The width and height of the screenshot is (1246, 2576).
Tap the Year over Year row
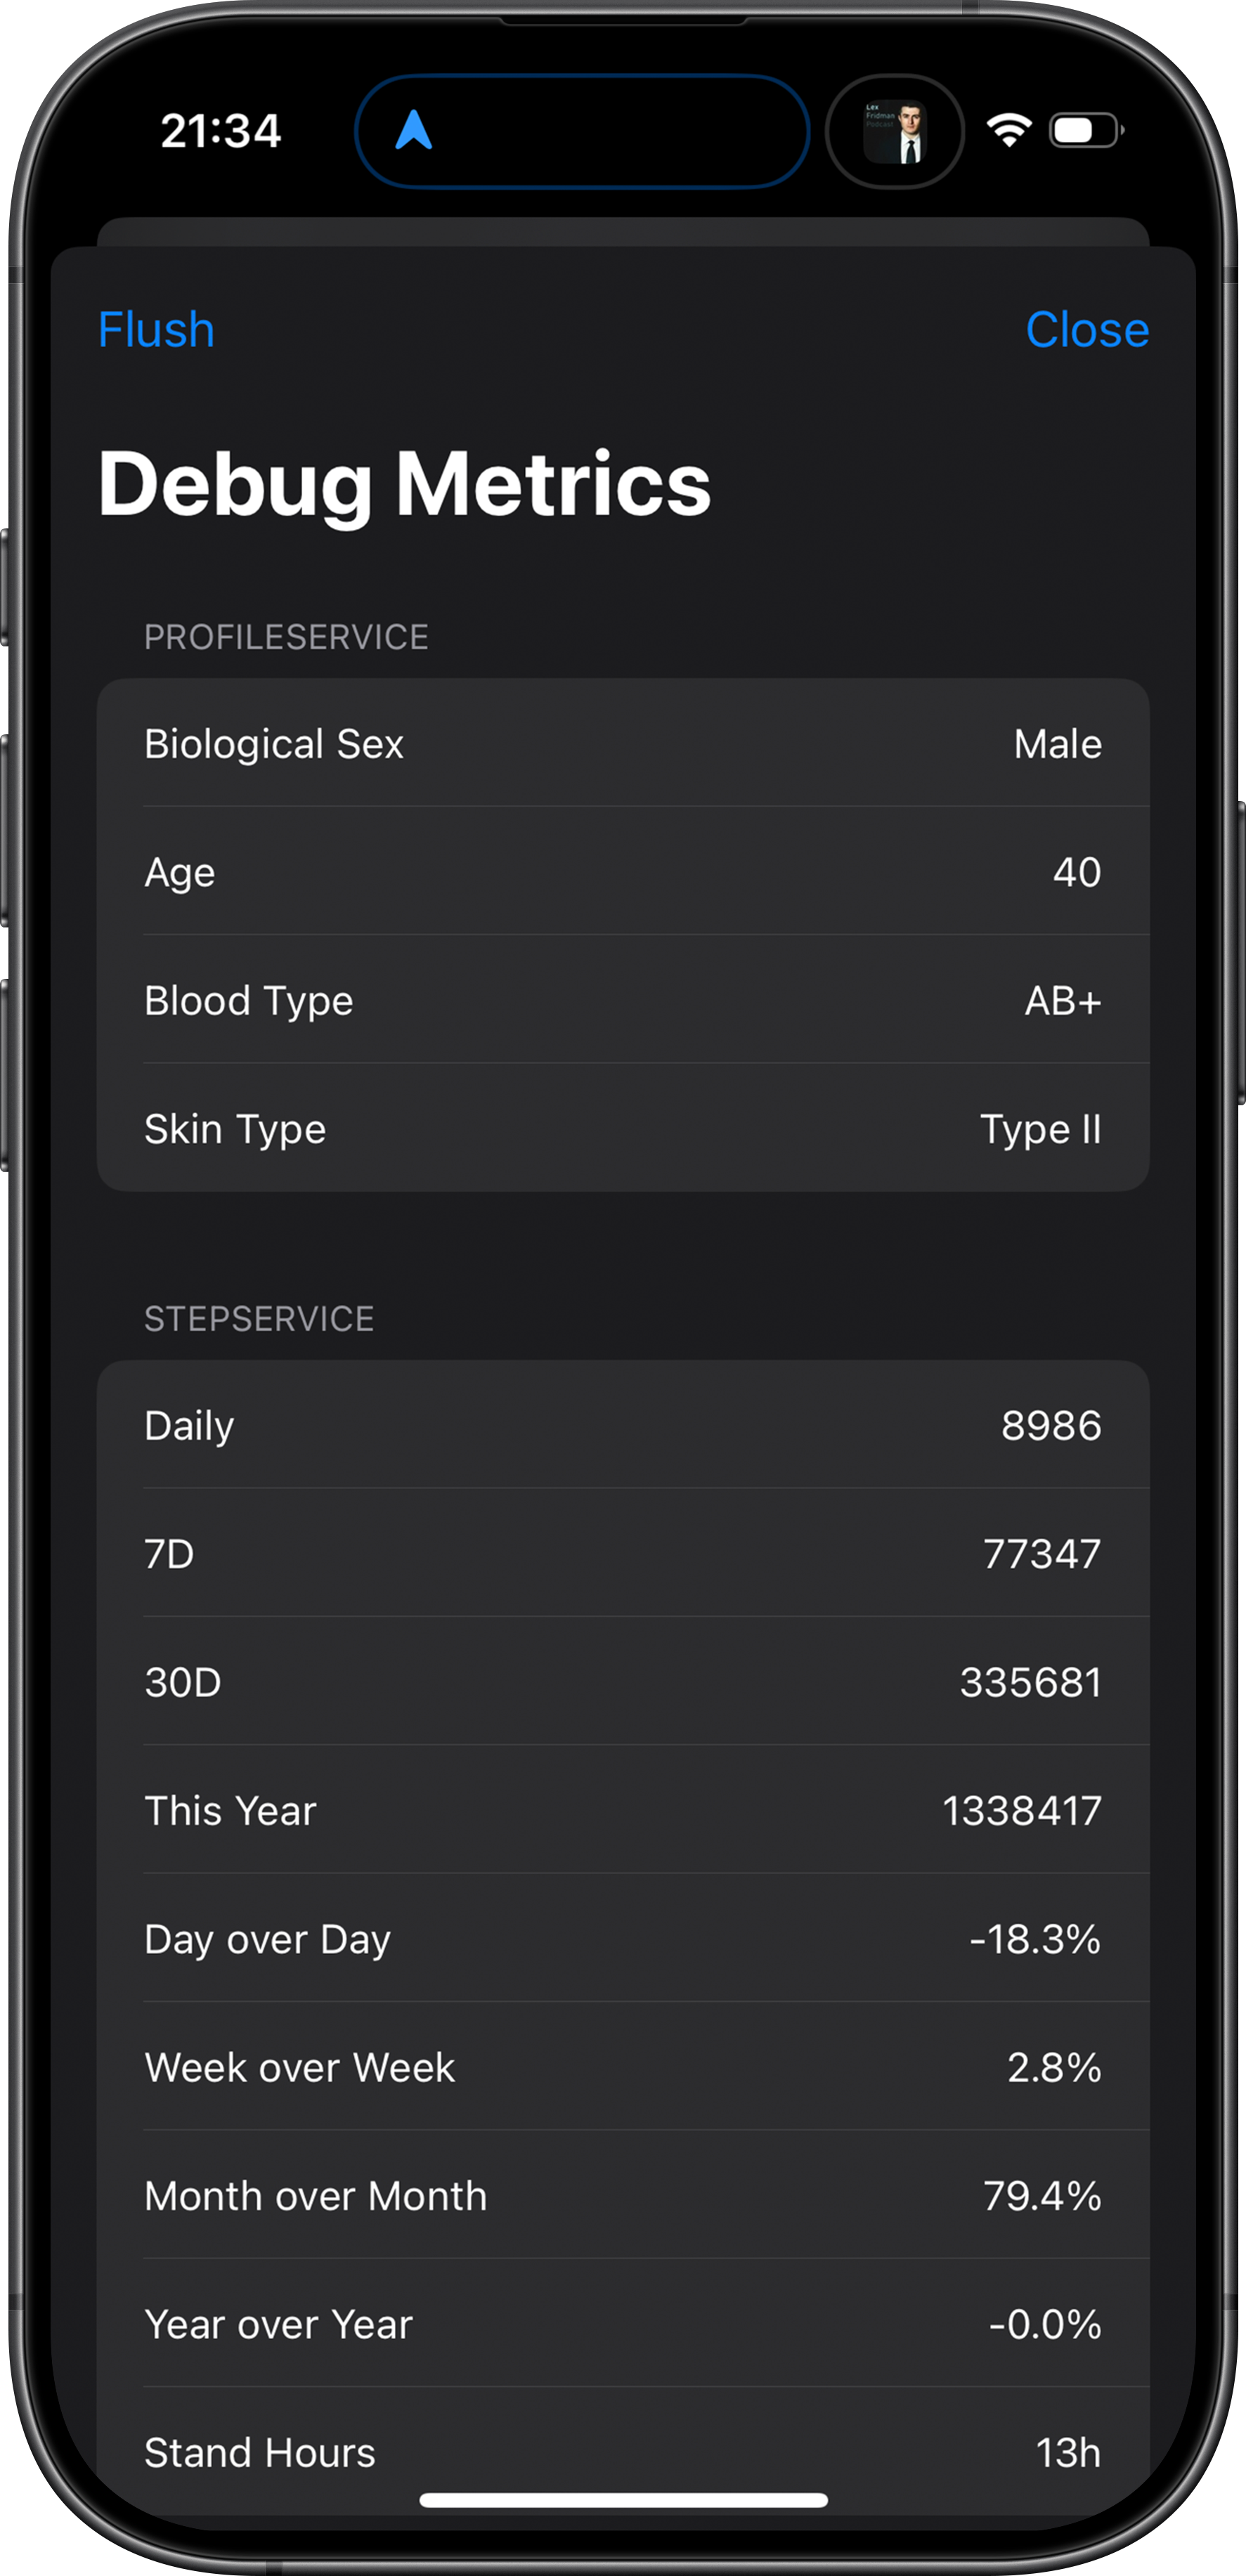[622, 2324]
